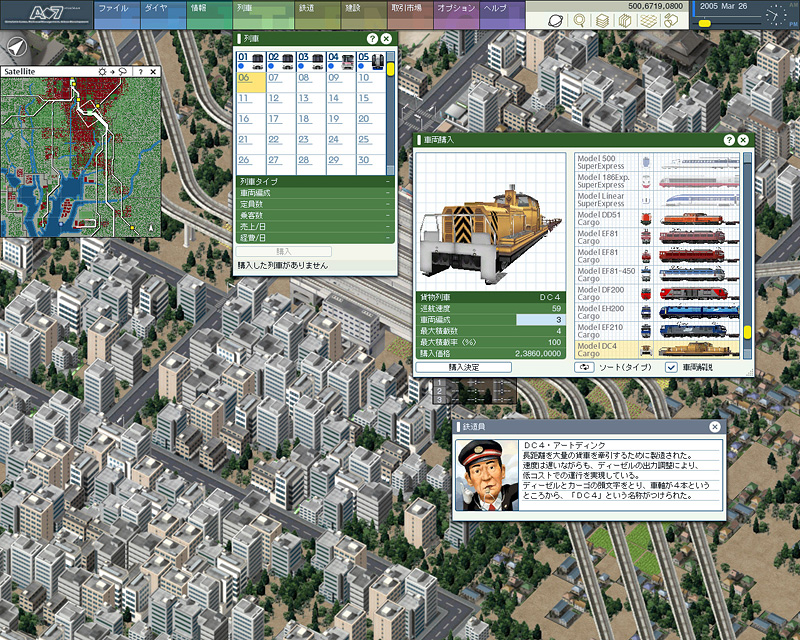Click the Model EF210 Cargo front-view icon
The width and height of the screenshot is (800, 640).
coord(646,331)
